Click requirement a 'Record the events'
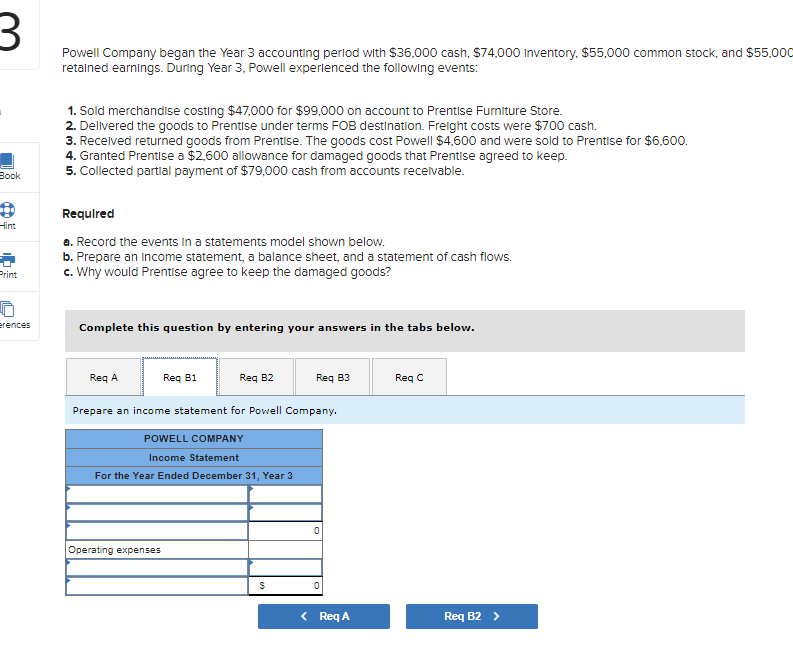This screenshot has height=672, width=793. coord(224,242)
